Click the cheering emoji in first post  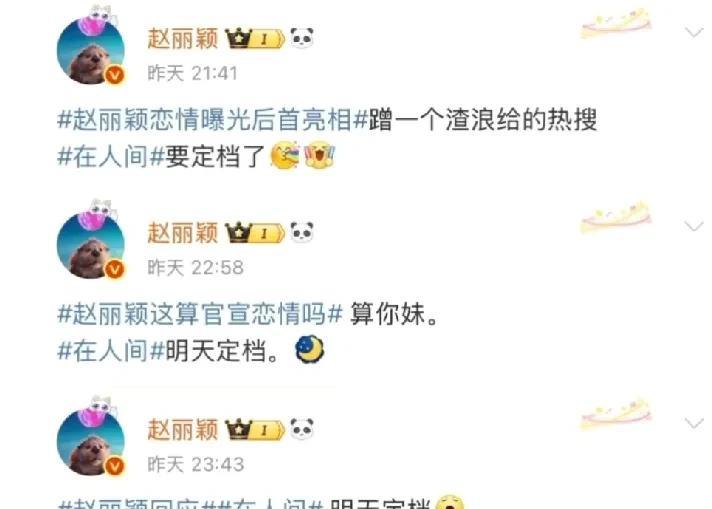click(320, 155)
